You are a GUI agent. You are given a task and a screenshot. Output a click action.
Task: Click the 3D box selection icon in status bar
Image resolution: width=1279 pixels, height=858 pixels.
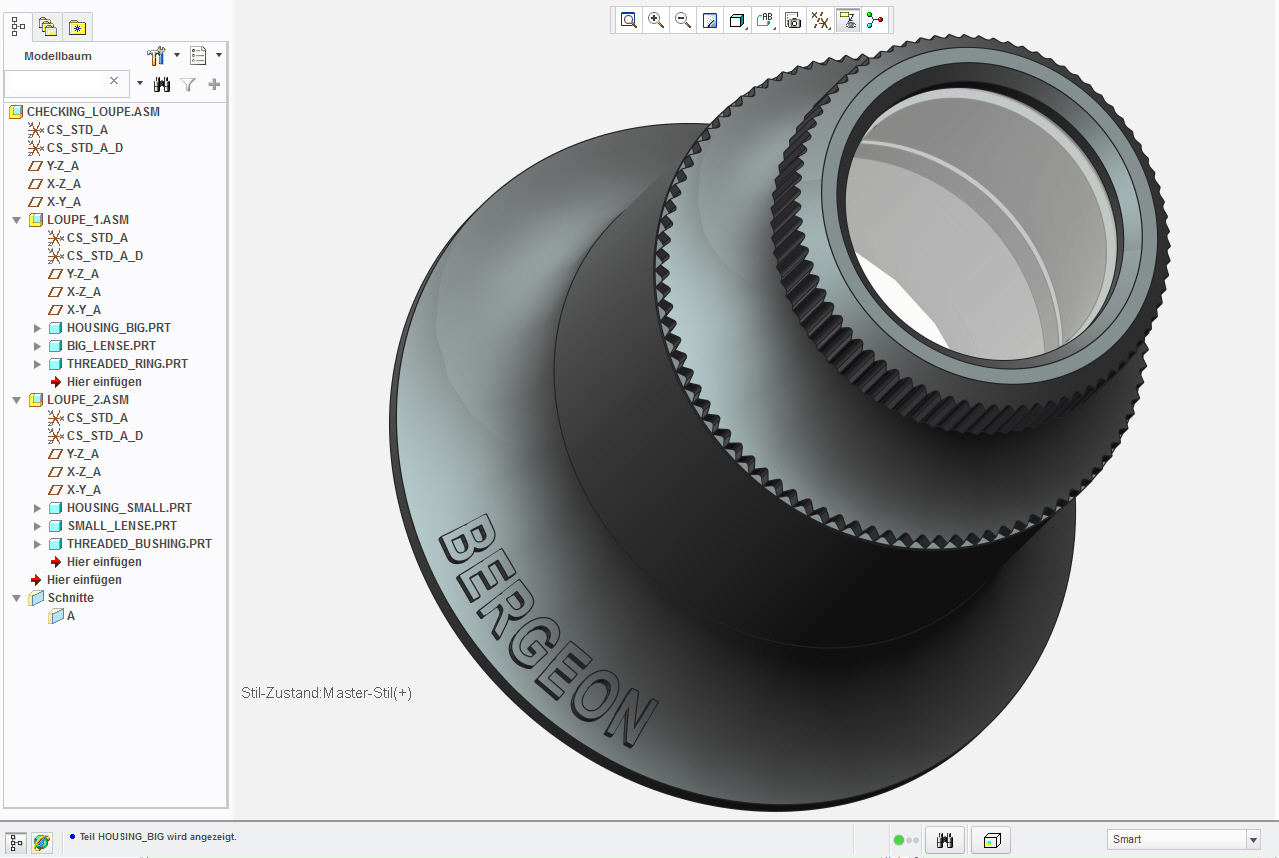(991, 840)
